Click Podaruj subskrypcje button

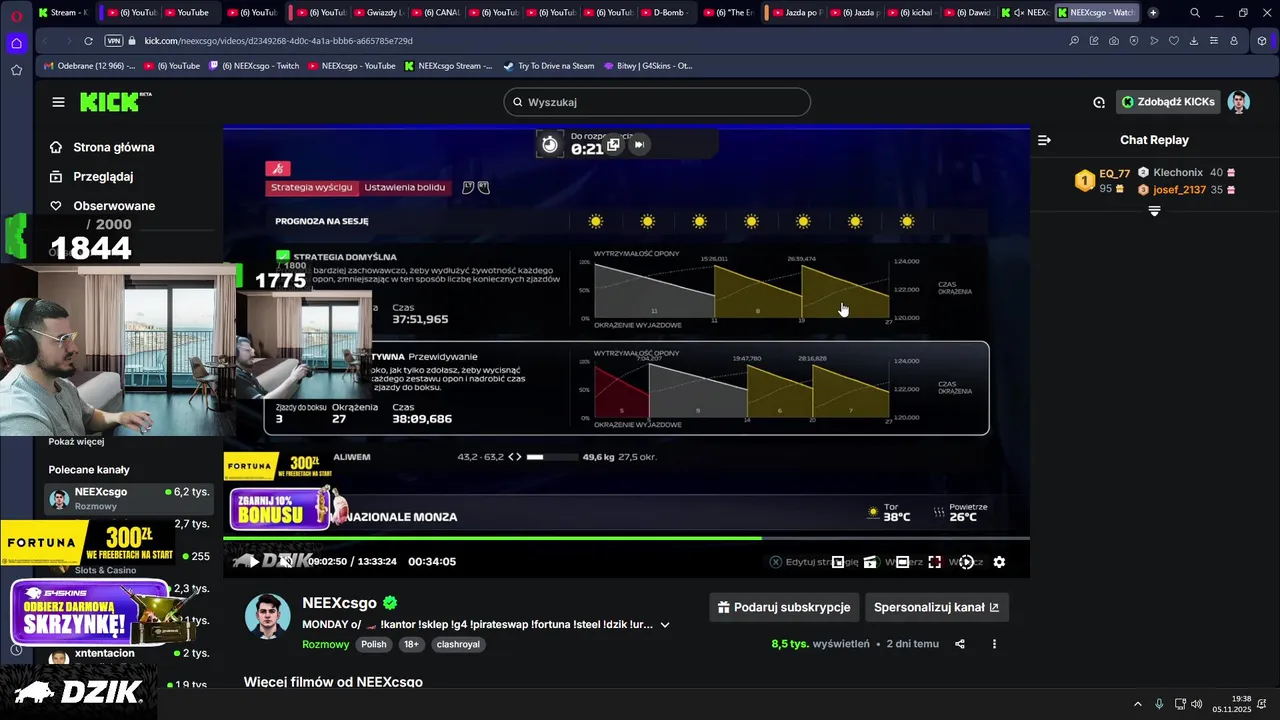[784, 607]
